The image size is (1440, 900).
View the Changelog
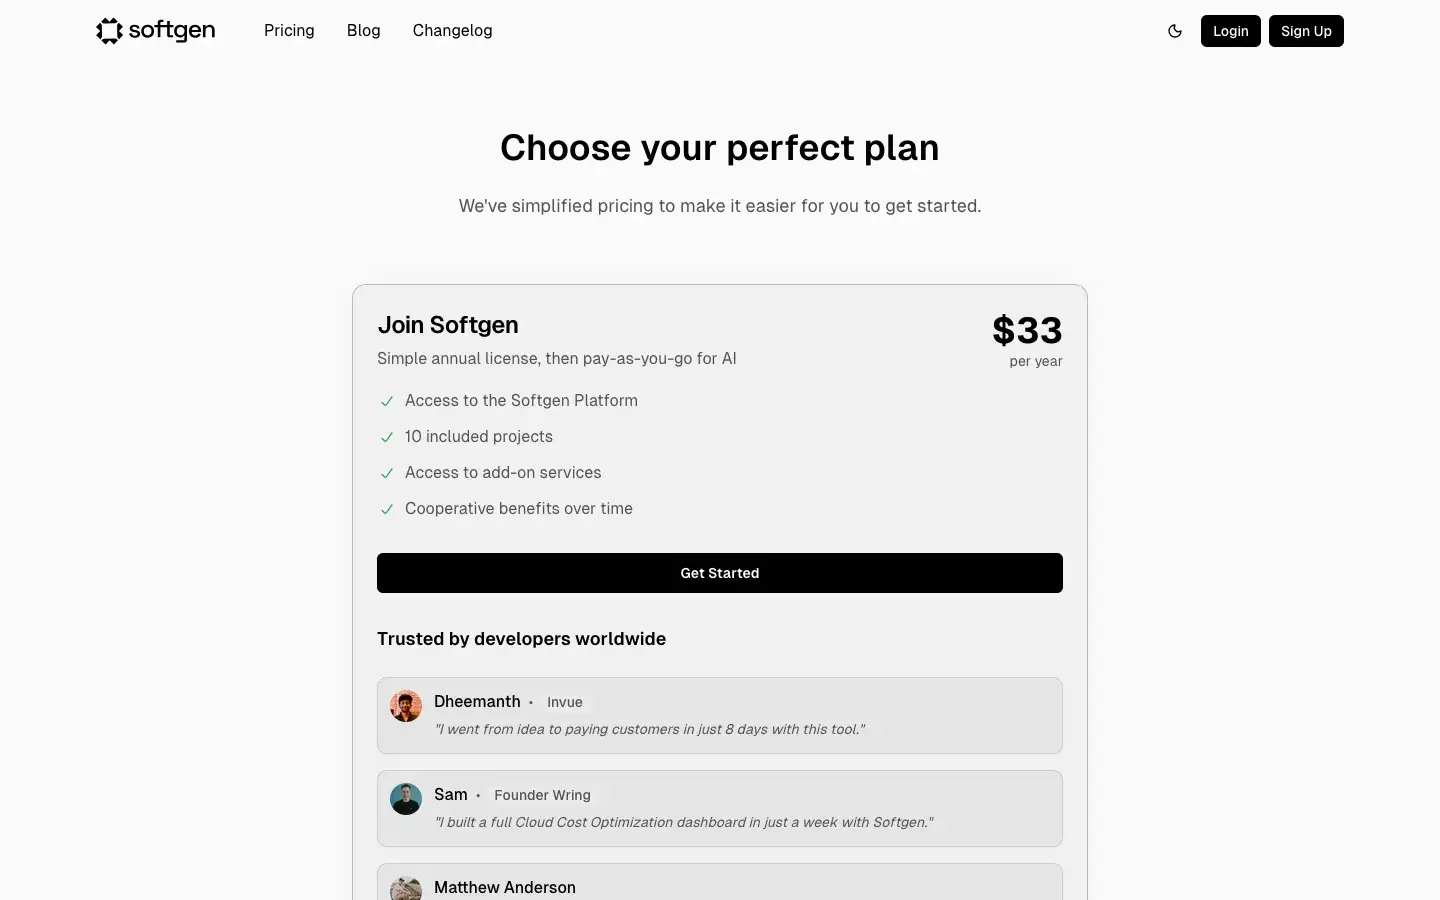click(x=452, y=30)
